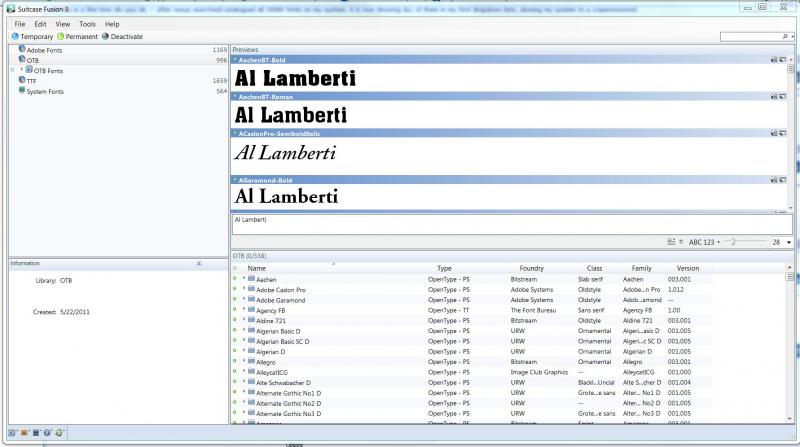Select the Adobe Garamond row name

point(281,300)
